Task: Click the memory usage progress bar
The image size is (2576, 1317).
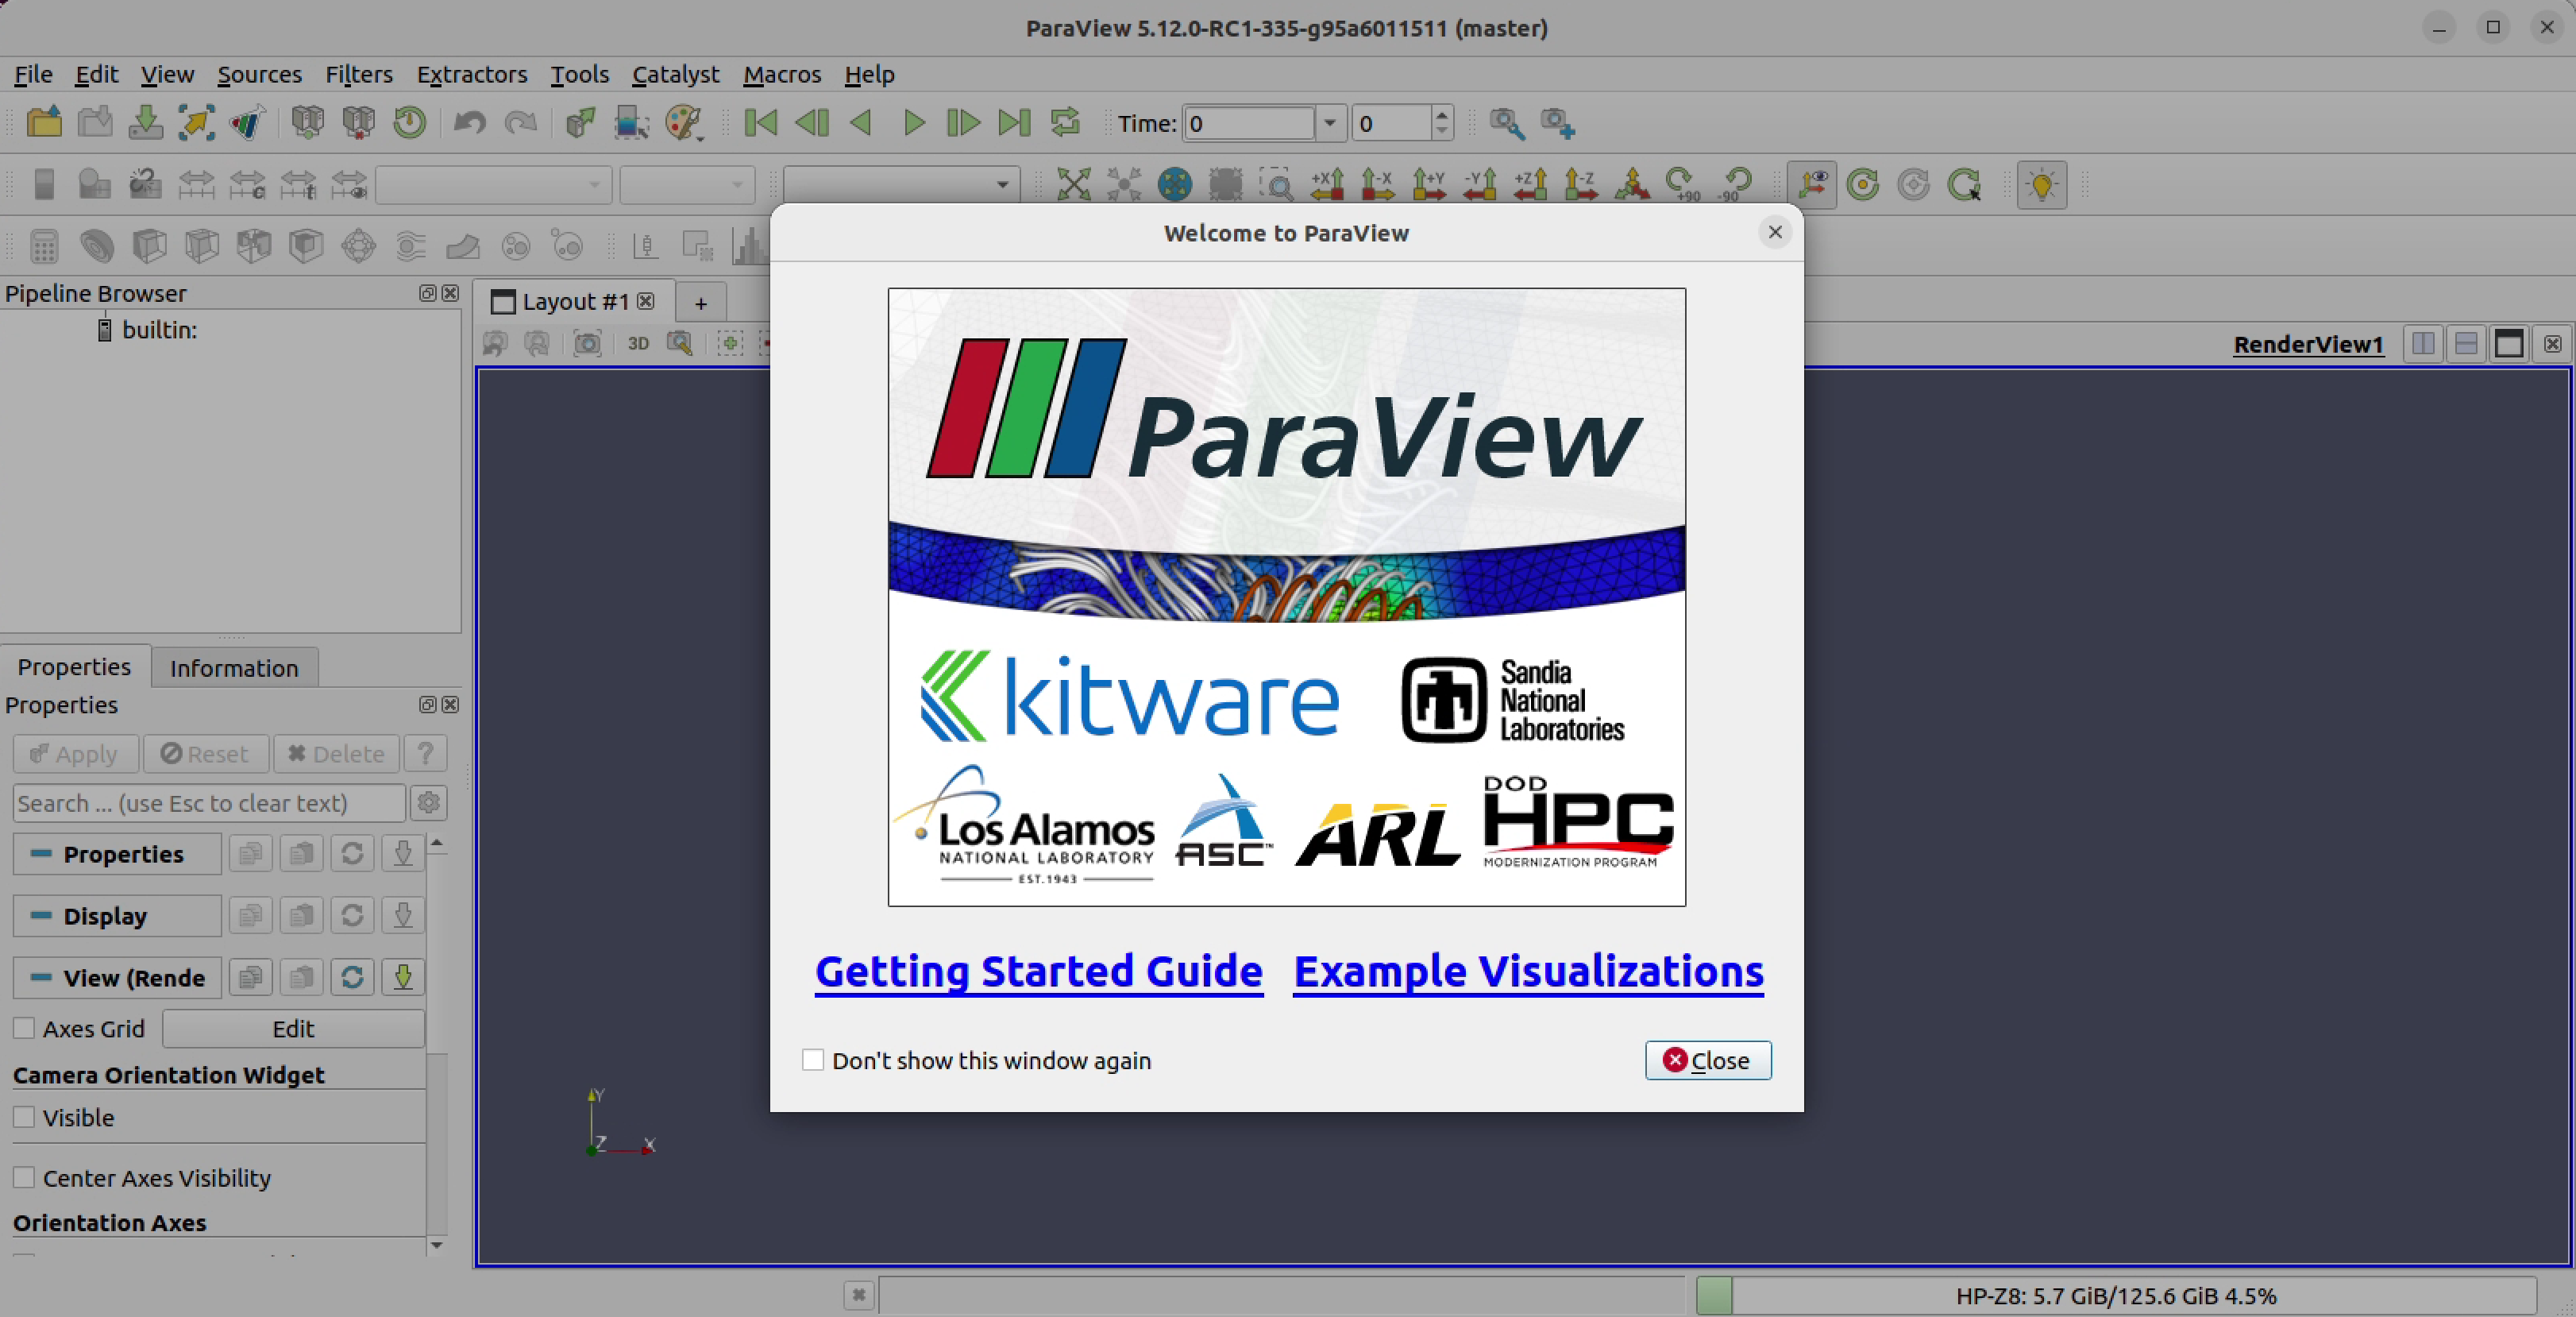Action: pyautogui.click(x=2117, y=1295)
